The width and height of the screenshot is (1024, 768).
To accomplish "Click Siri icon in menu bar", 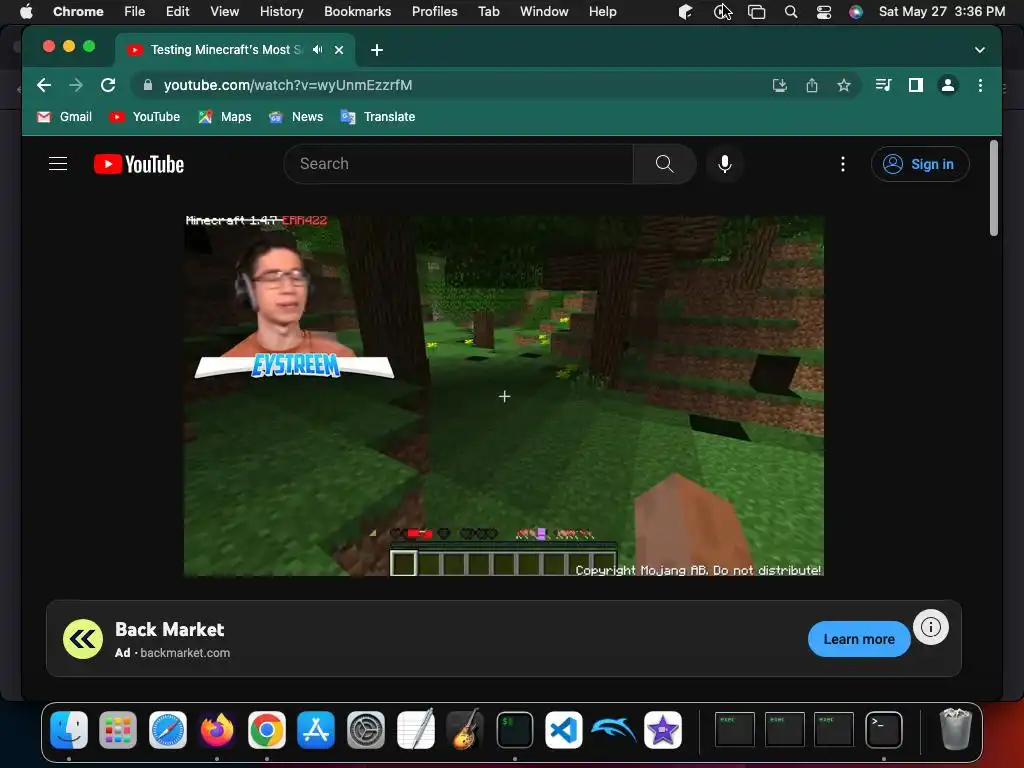I will [x=856, y=11].
